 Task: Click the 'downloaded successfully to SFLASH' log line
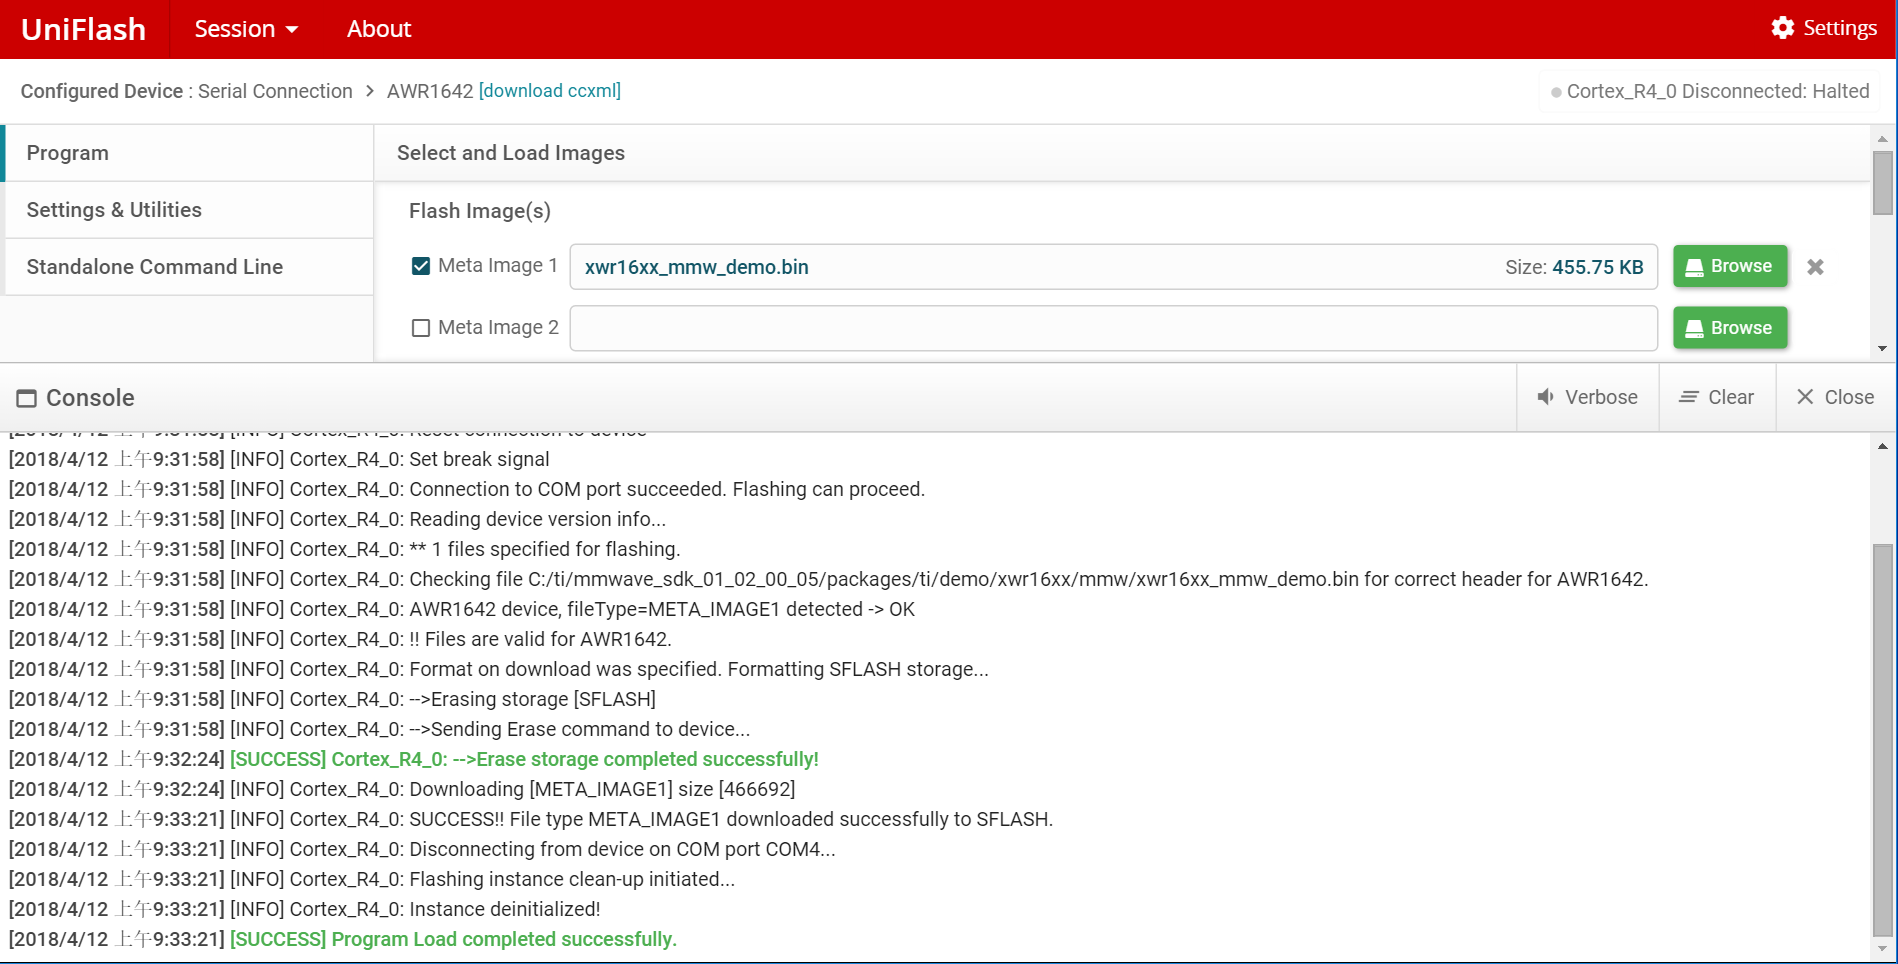tap(531, 819)
